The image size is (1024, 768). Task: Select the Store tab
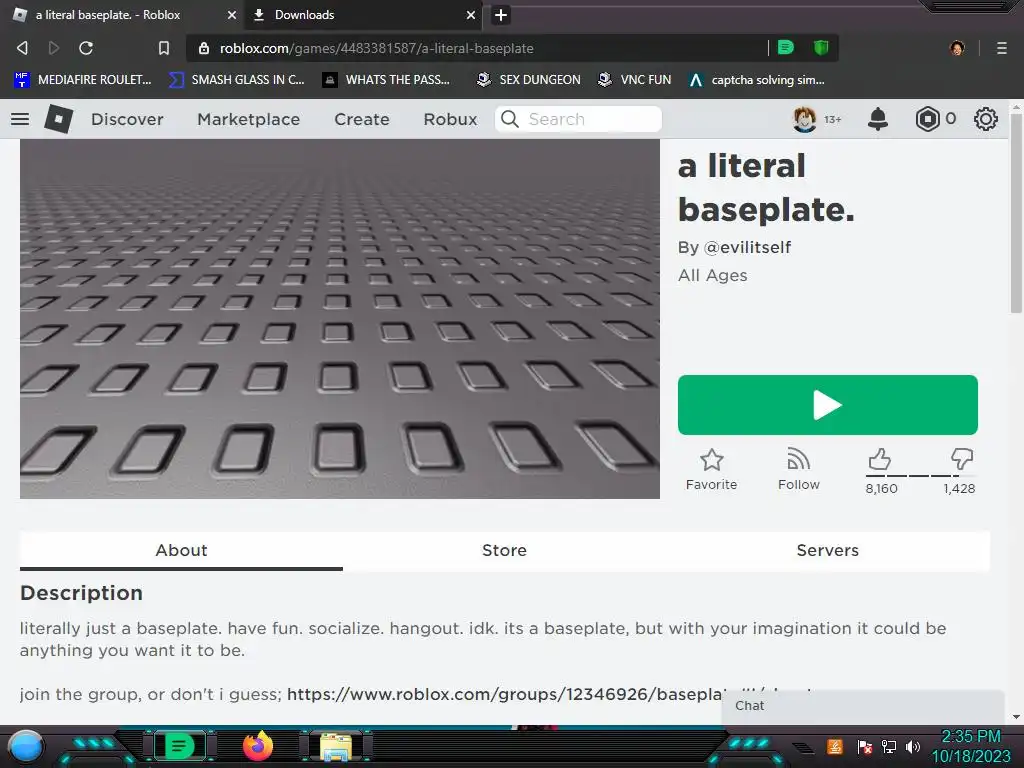[x=504, y=551]
